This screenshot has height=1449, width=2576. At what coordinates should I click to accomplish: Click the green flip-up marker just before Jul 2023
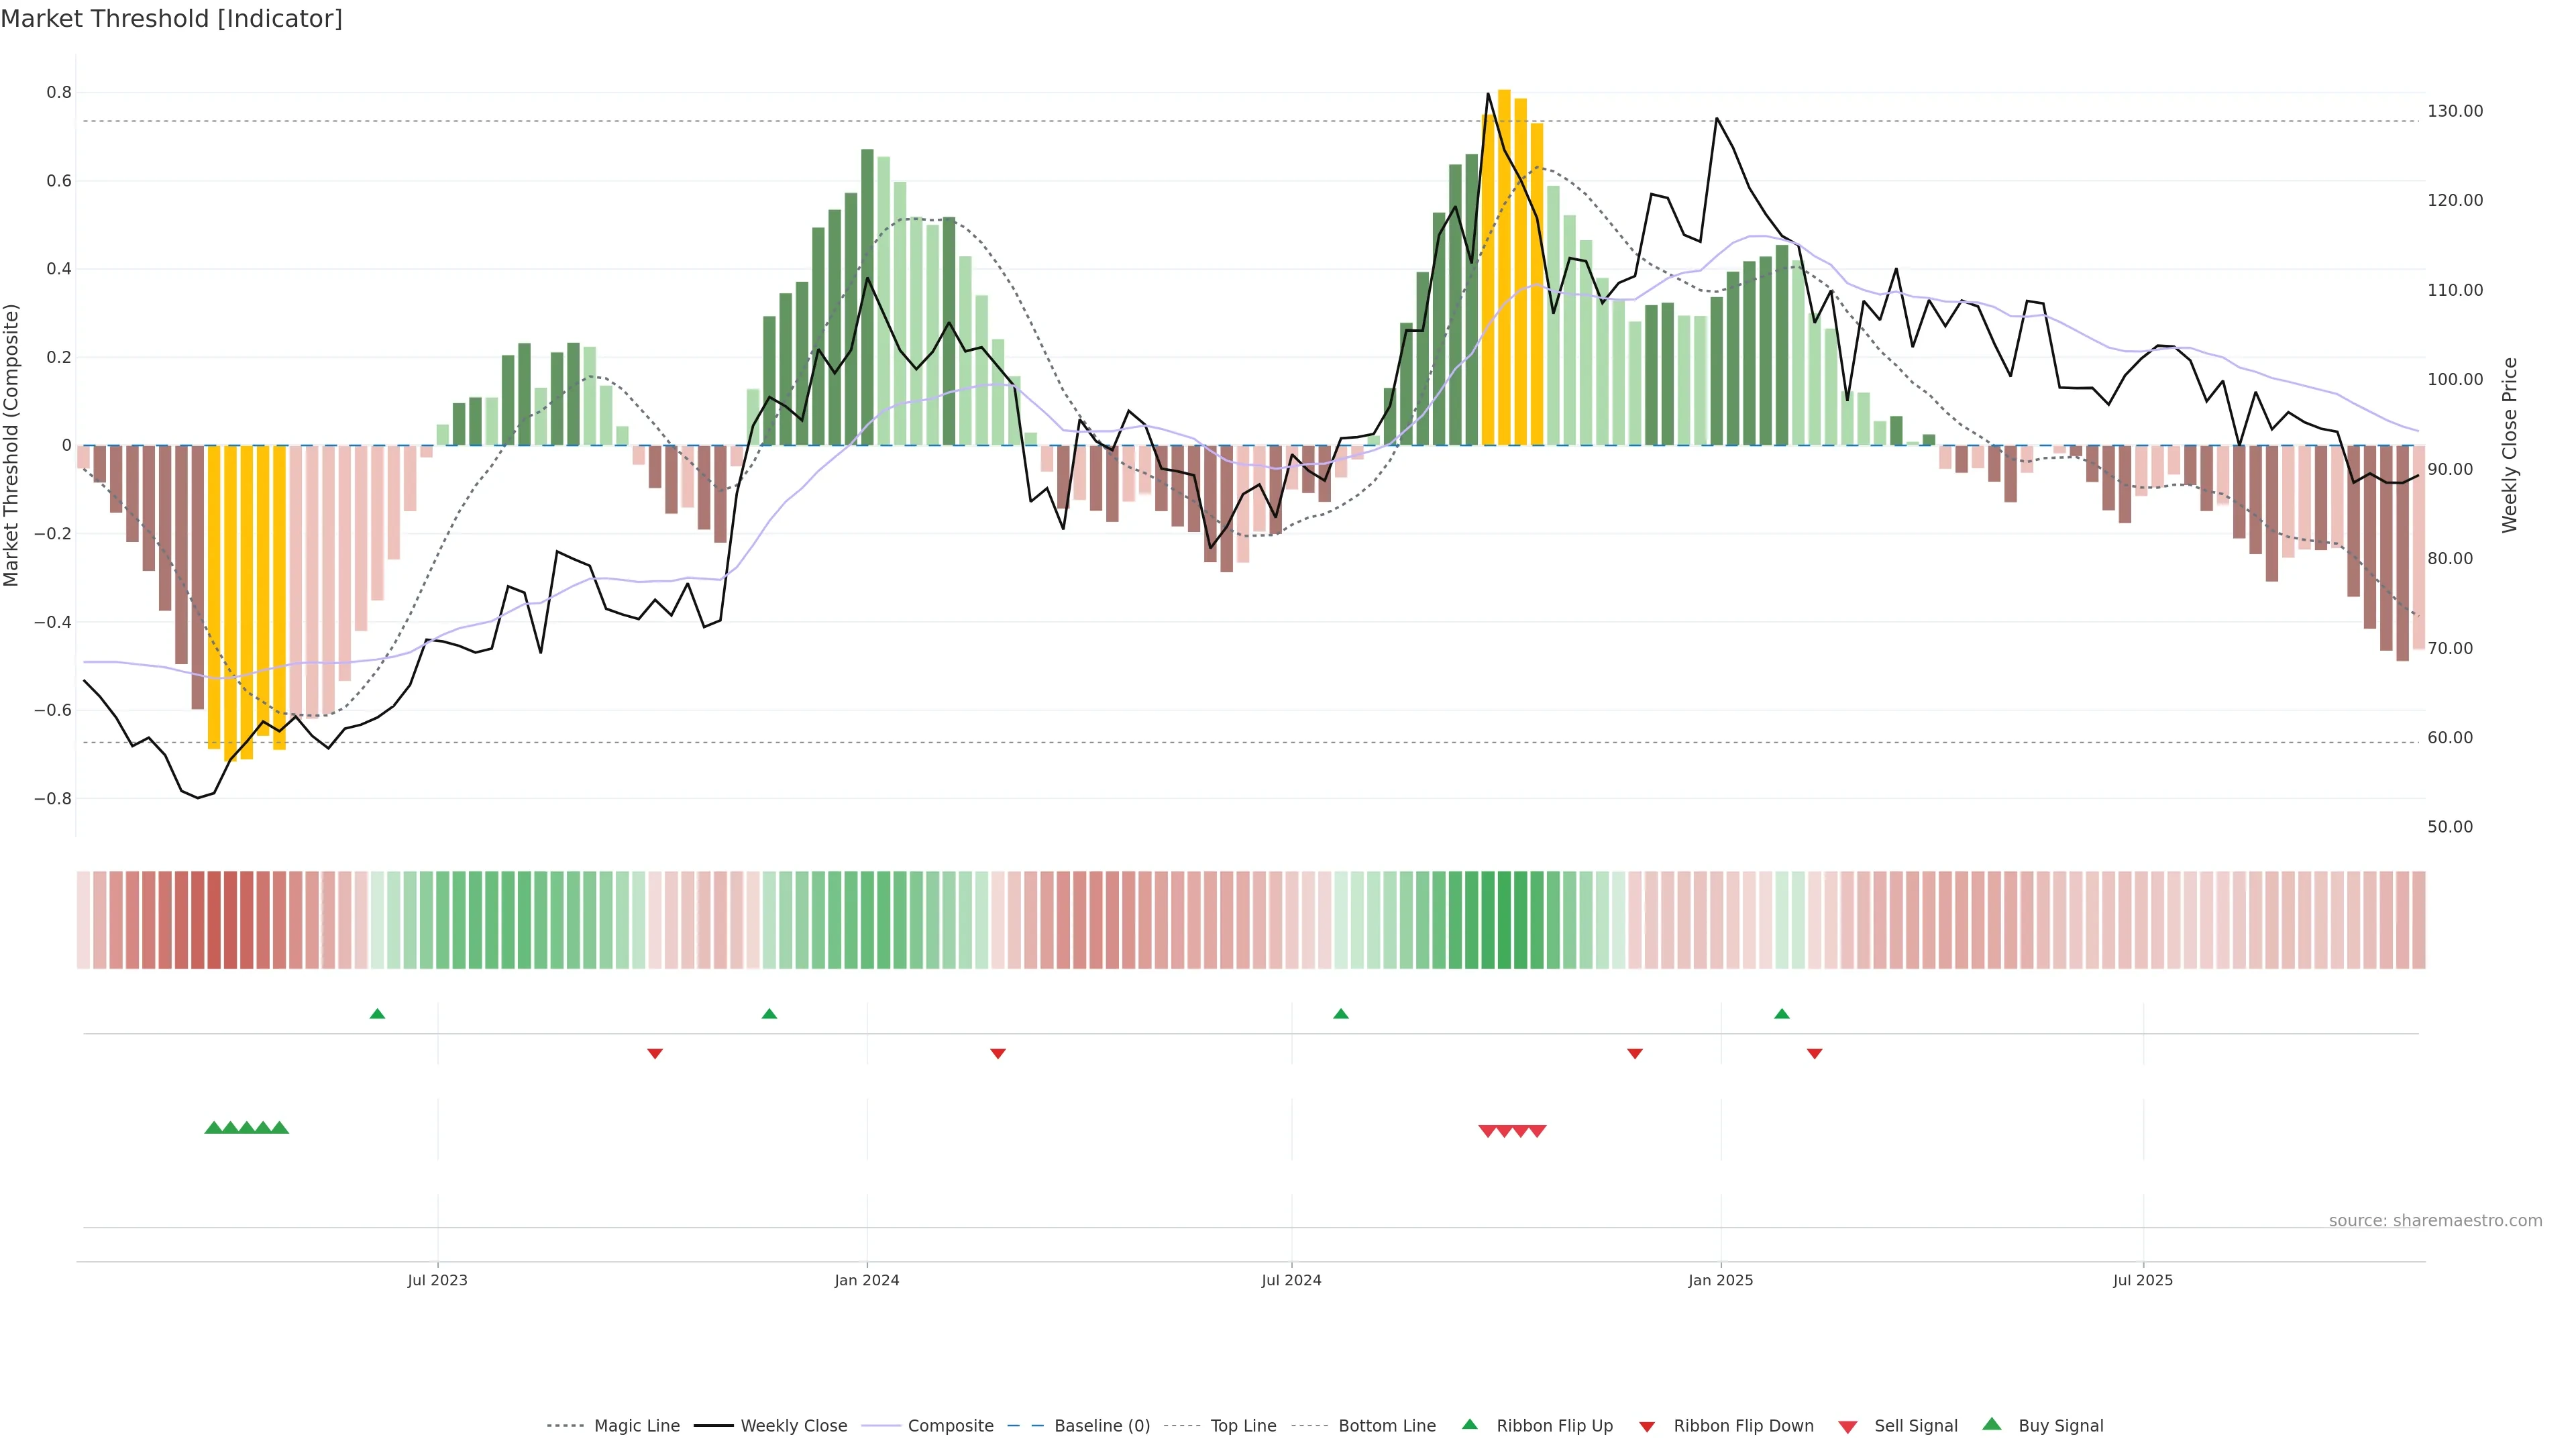(377, 1014)
